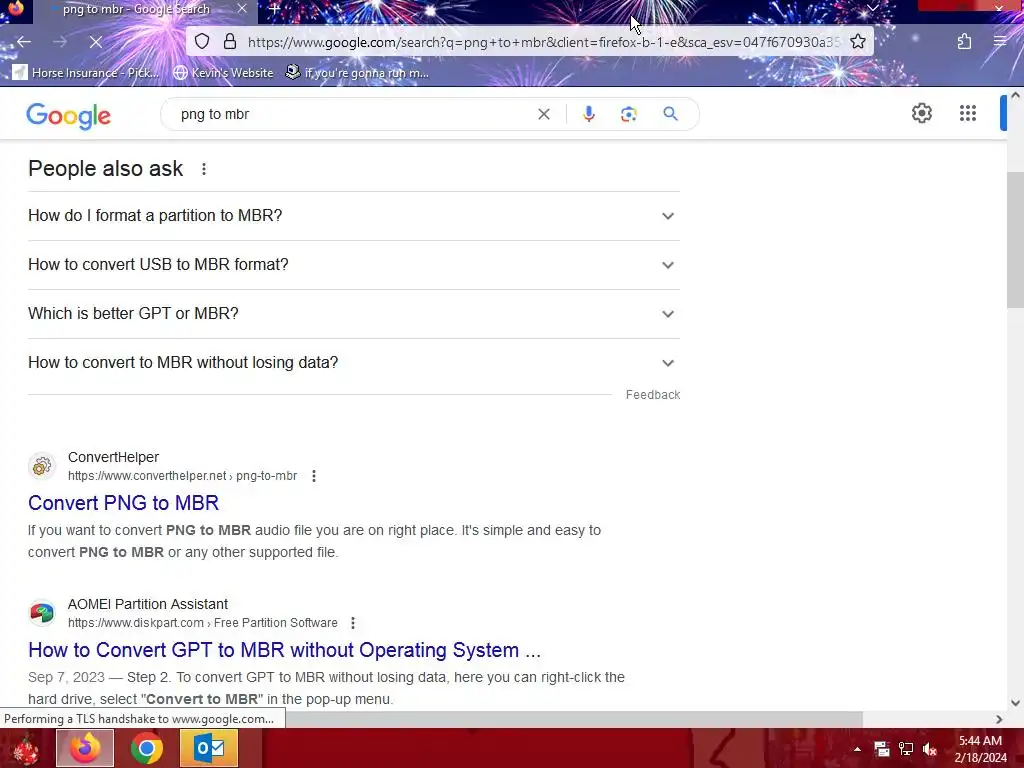Open the Action Center flag tray icon
The height and width of the screenshot is (768, 1024).
point(882,749)
